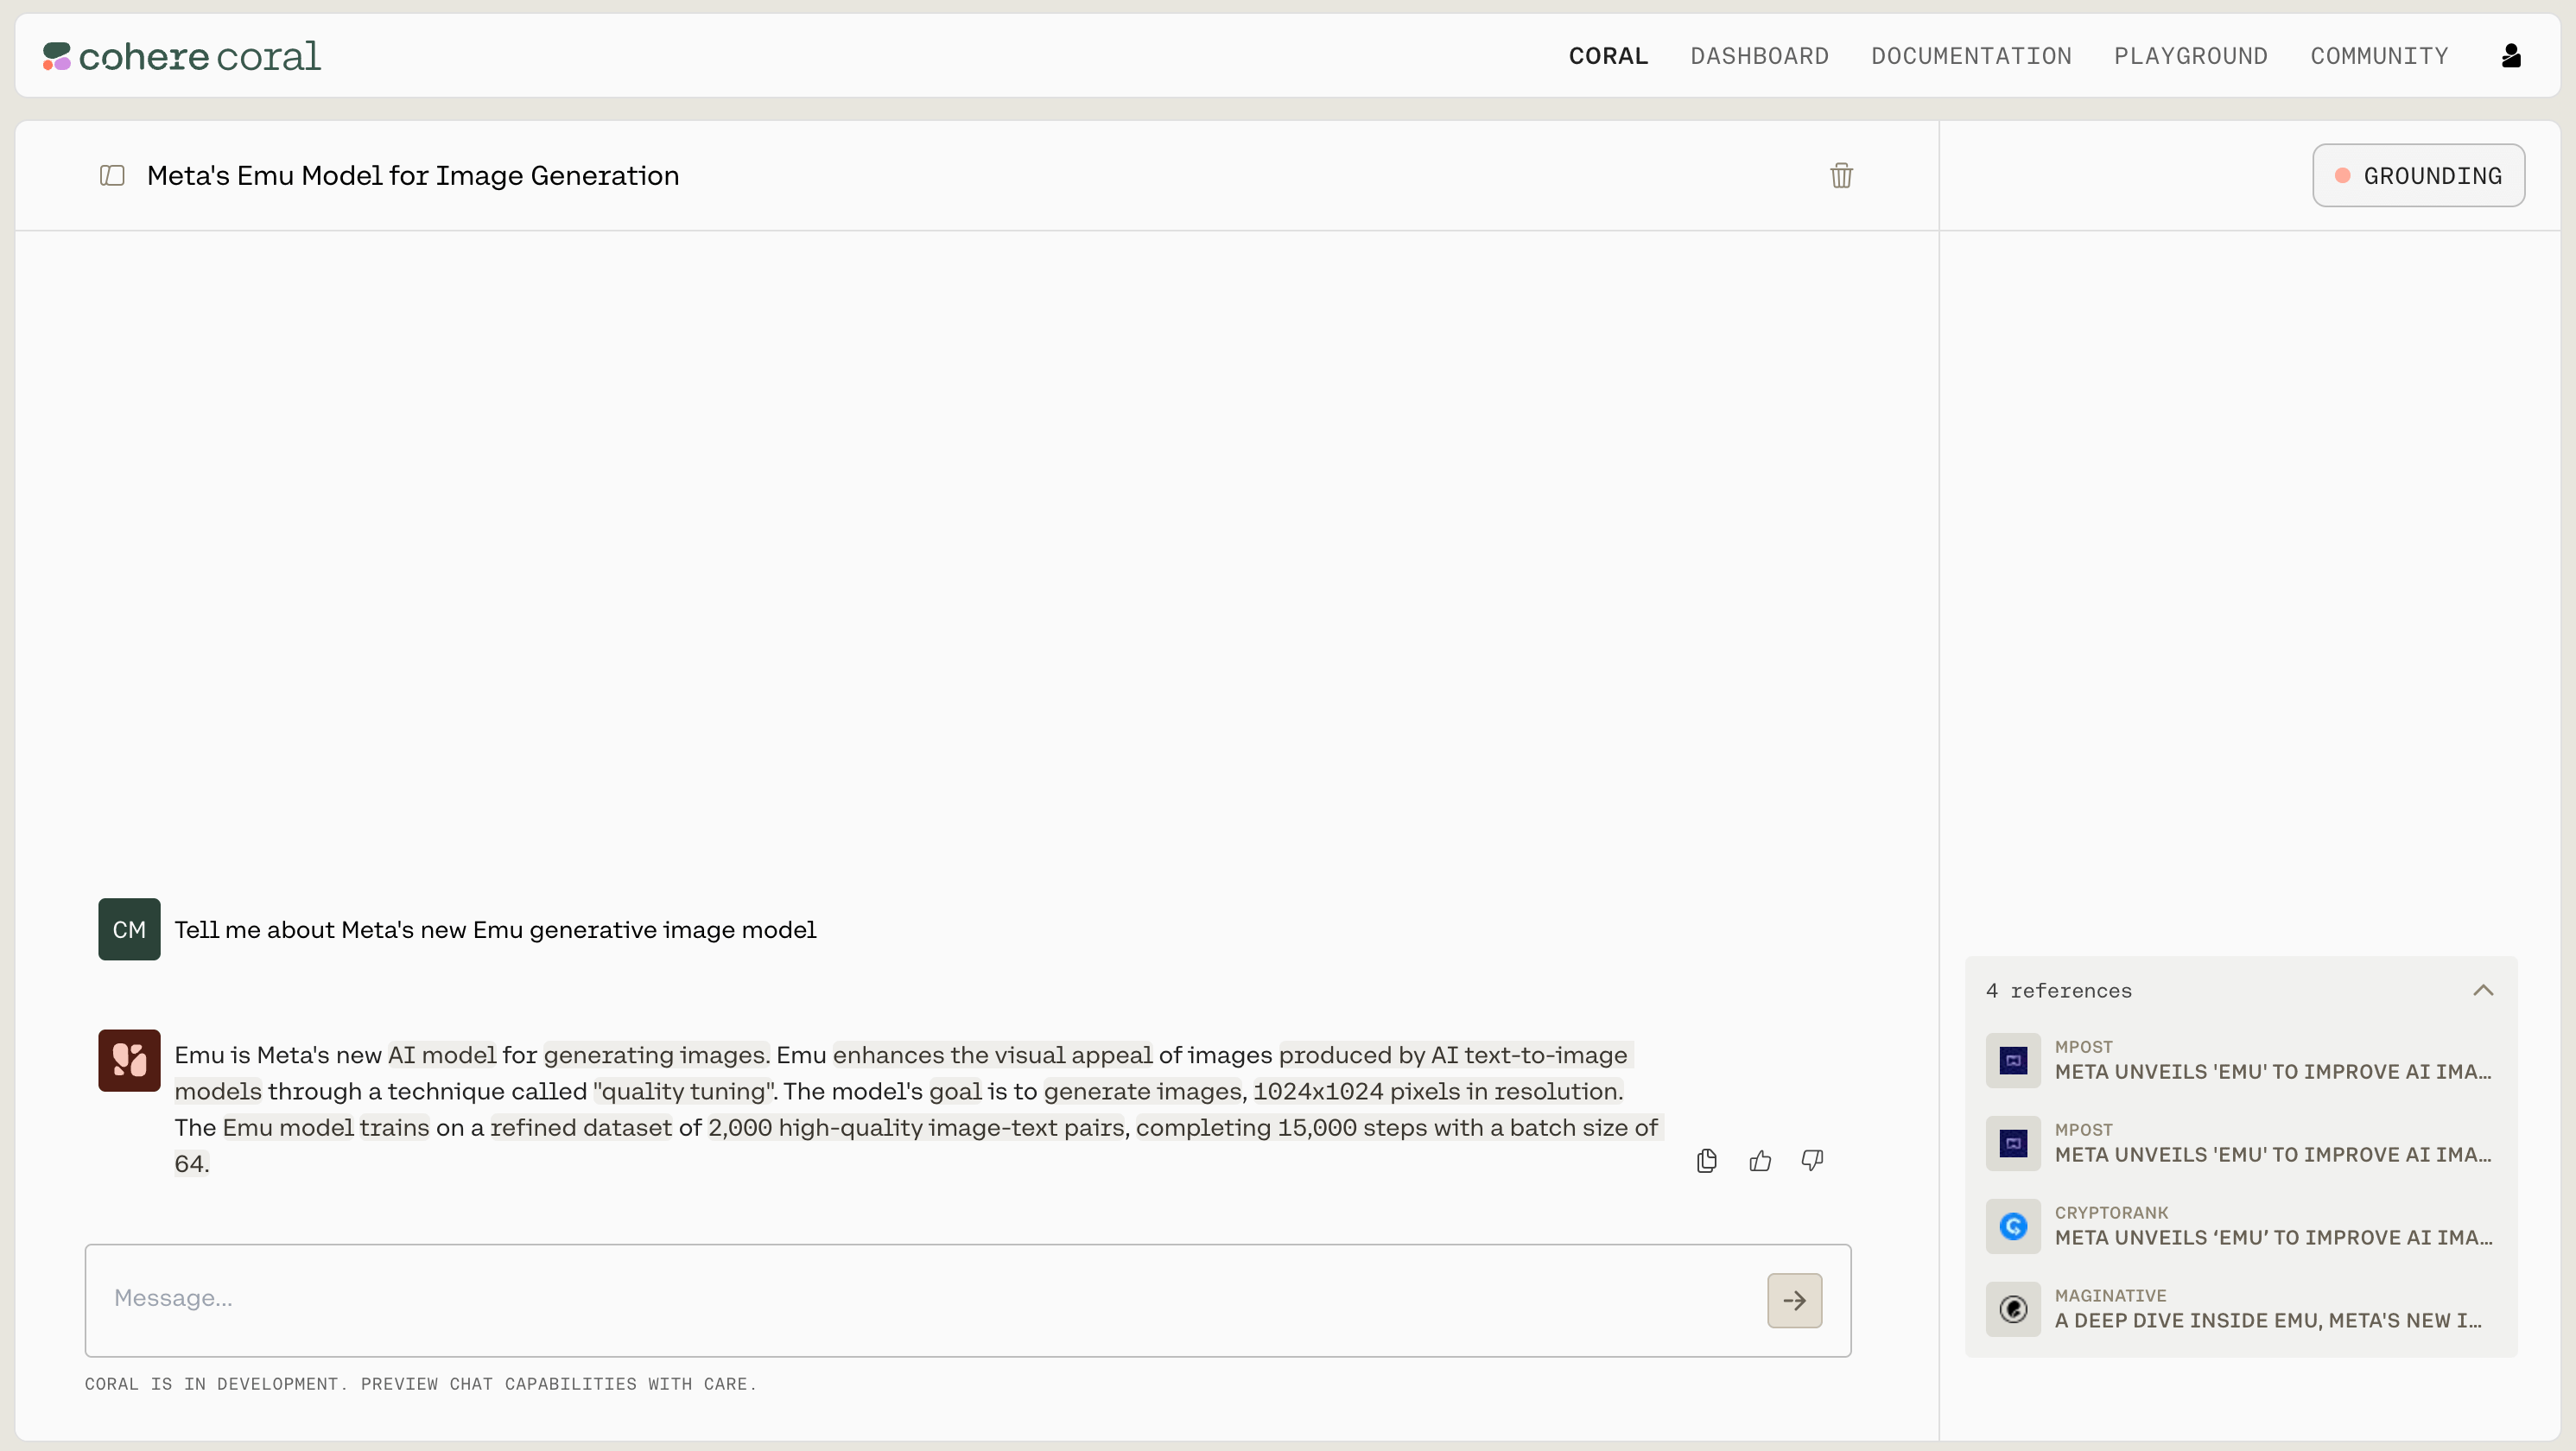The height and width of the screenshot is (1451, 2576).
Task: Give thumbs up to the response
Action: coord(1760,1160)
